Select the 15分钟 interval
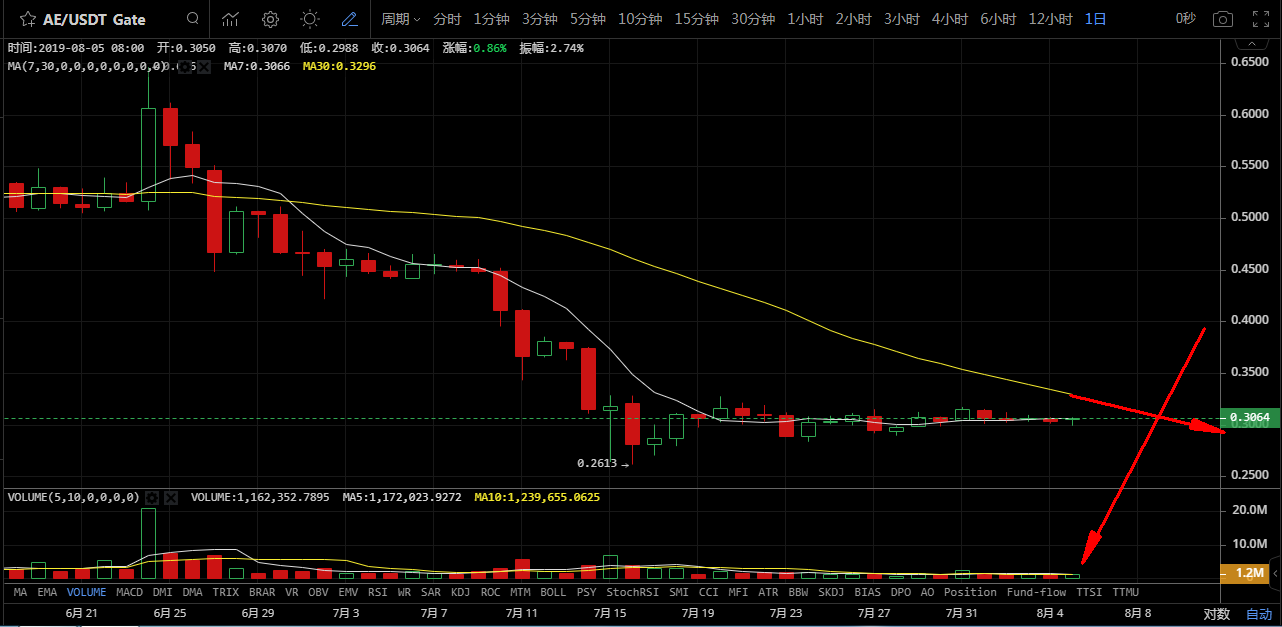This screenshot has width=1282, height=627. tap(696, 19)
